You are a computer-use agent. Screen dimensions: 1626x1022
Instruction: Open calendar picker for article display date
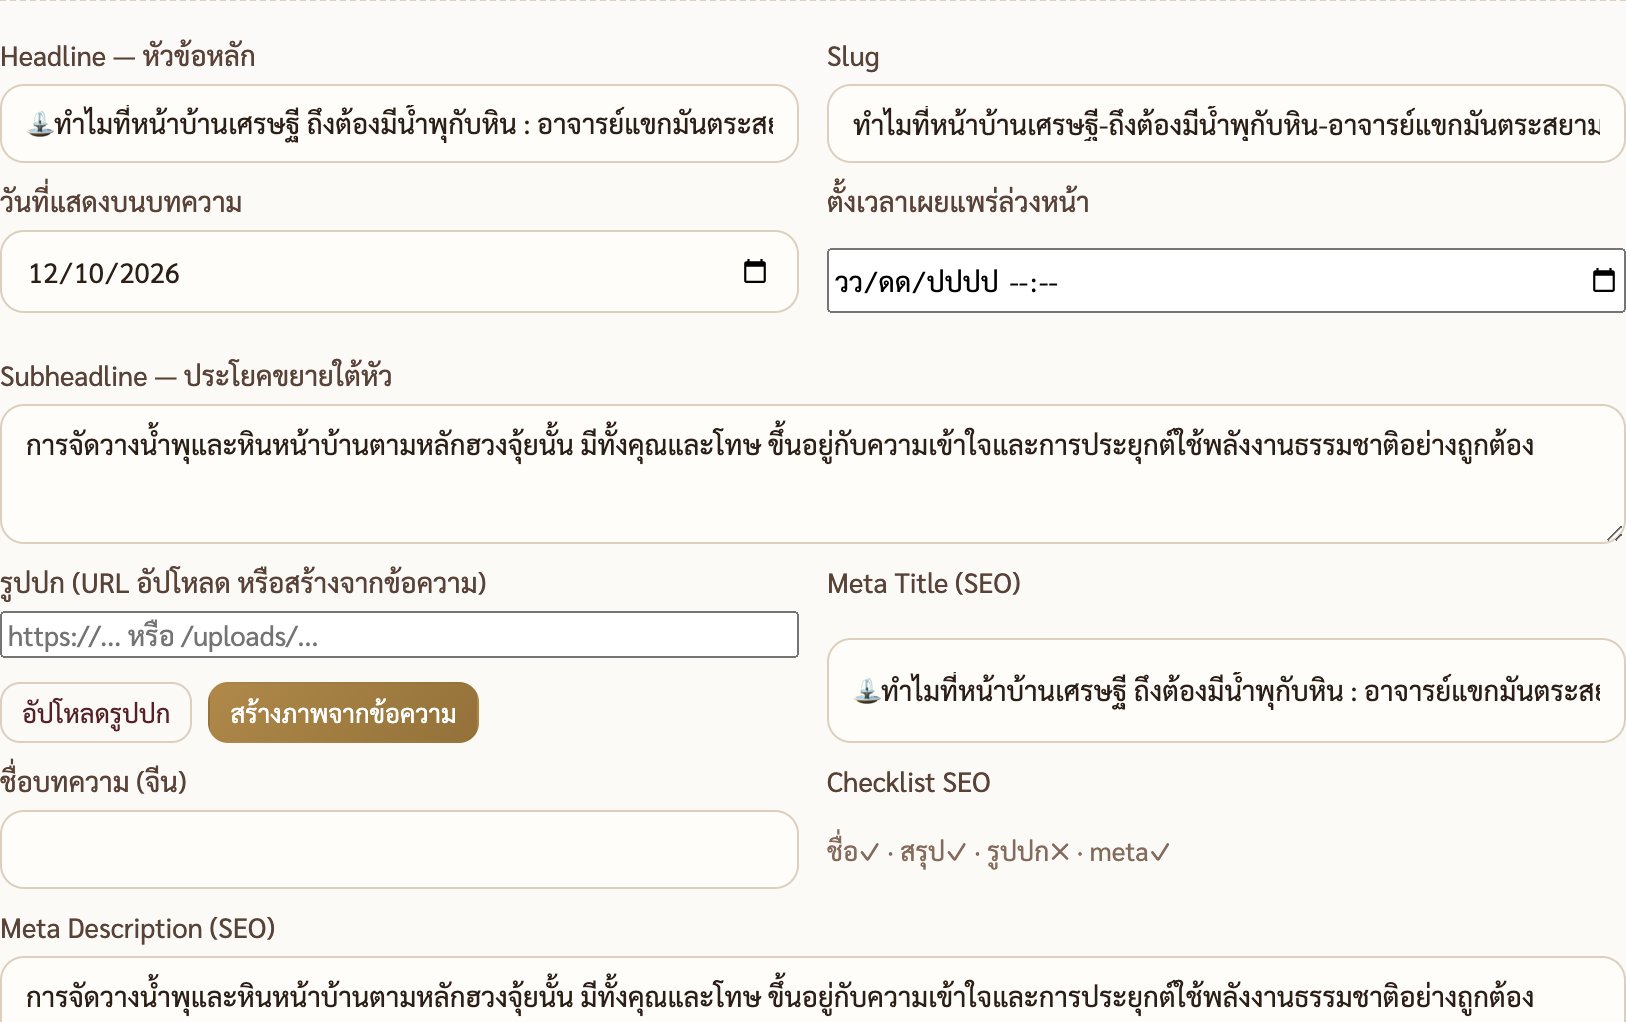(755, 272)
